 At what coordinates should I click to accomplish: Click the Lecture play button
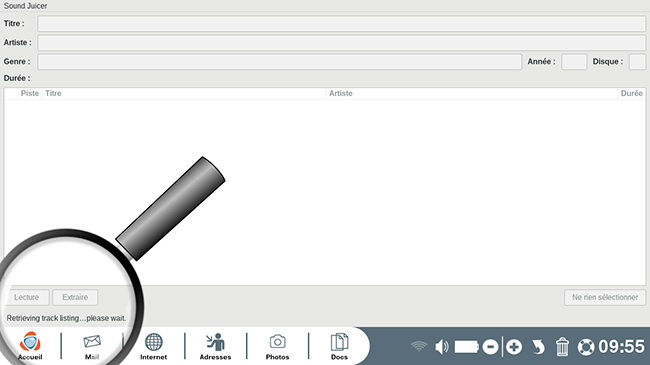(x=27, y=297)
